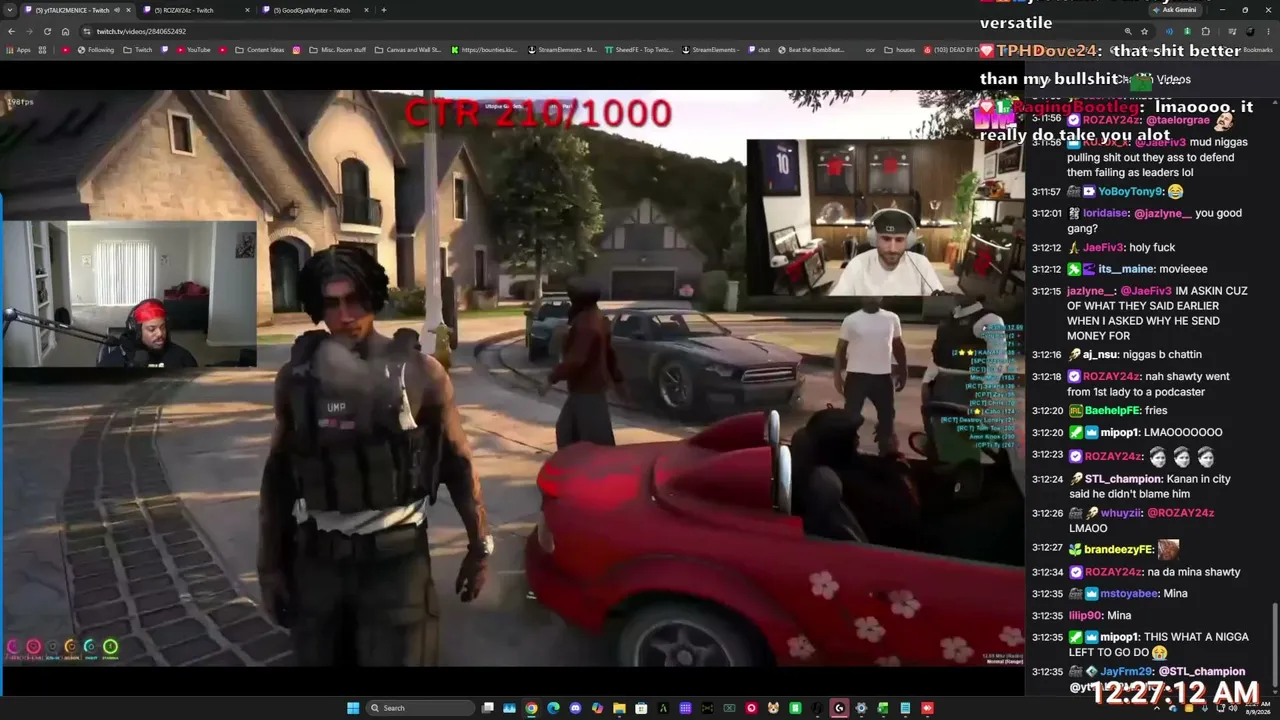
Task: Open the brandeezyFE username in chat
Action: click(1118, 549)
